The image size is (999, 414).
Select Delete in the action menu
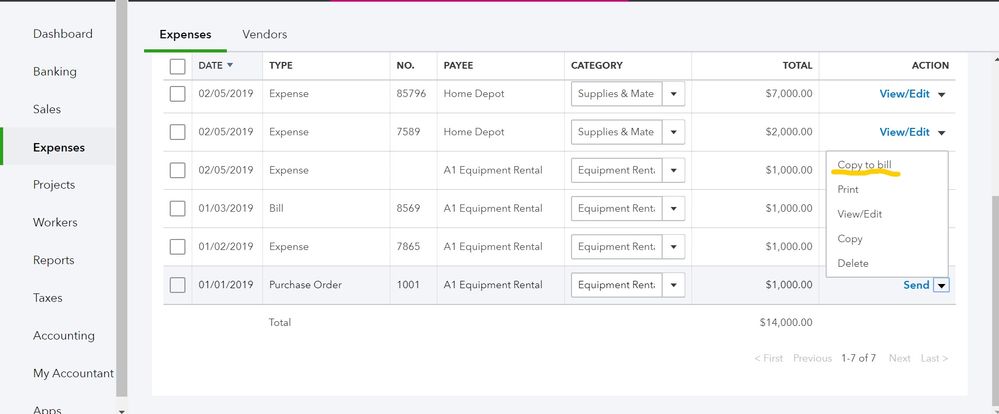pyautogui.click(x=853, y=263)
